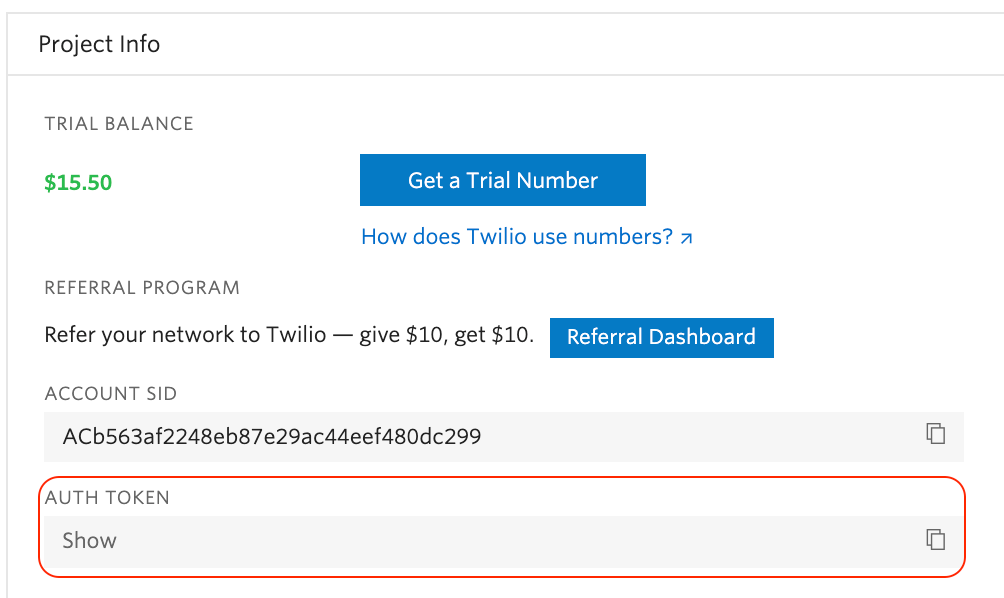The image size is (1004, 598).
Task: Open the Trial Balance section
Action: (x=119, y=123)
